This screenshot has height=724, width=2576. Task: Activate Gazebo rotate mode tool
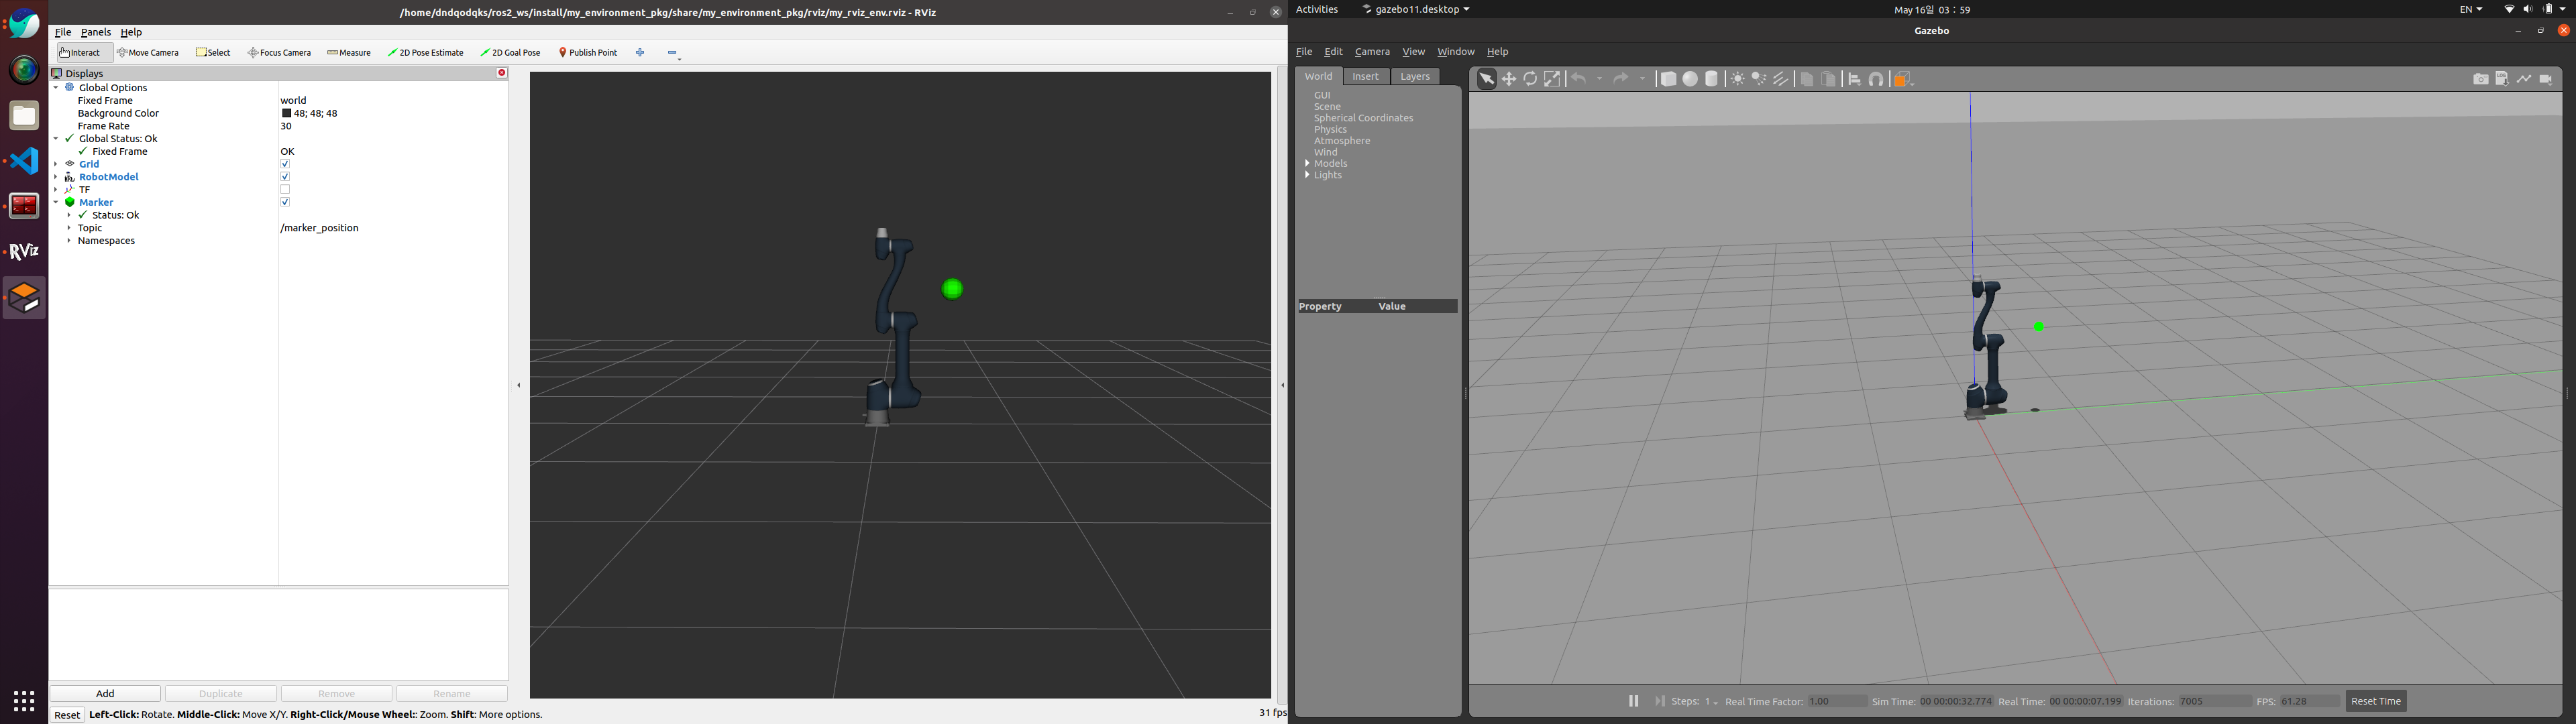[1530, 79]
